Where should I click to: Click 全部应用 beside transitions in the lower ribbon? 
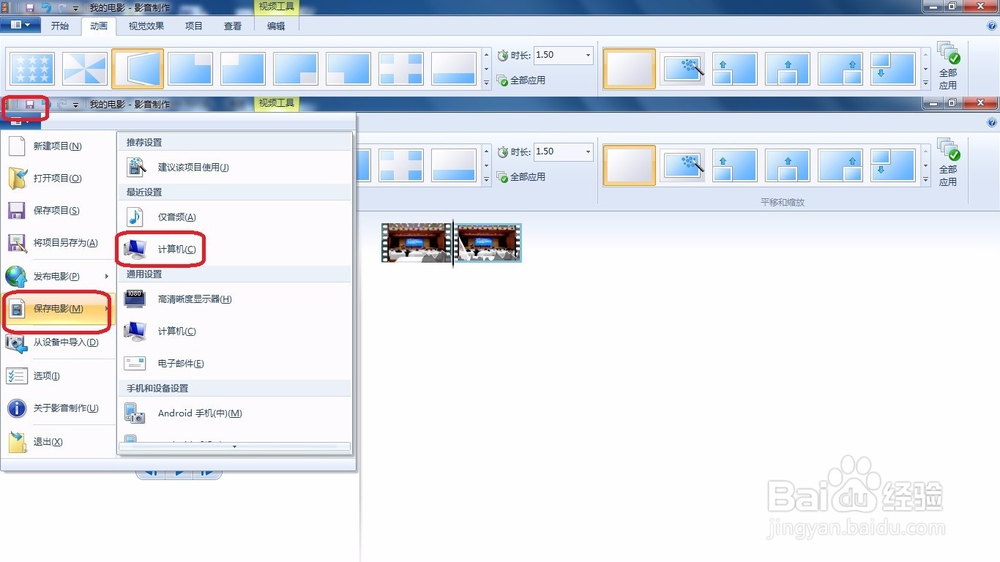pyautogui.click(x=522, y=177)
